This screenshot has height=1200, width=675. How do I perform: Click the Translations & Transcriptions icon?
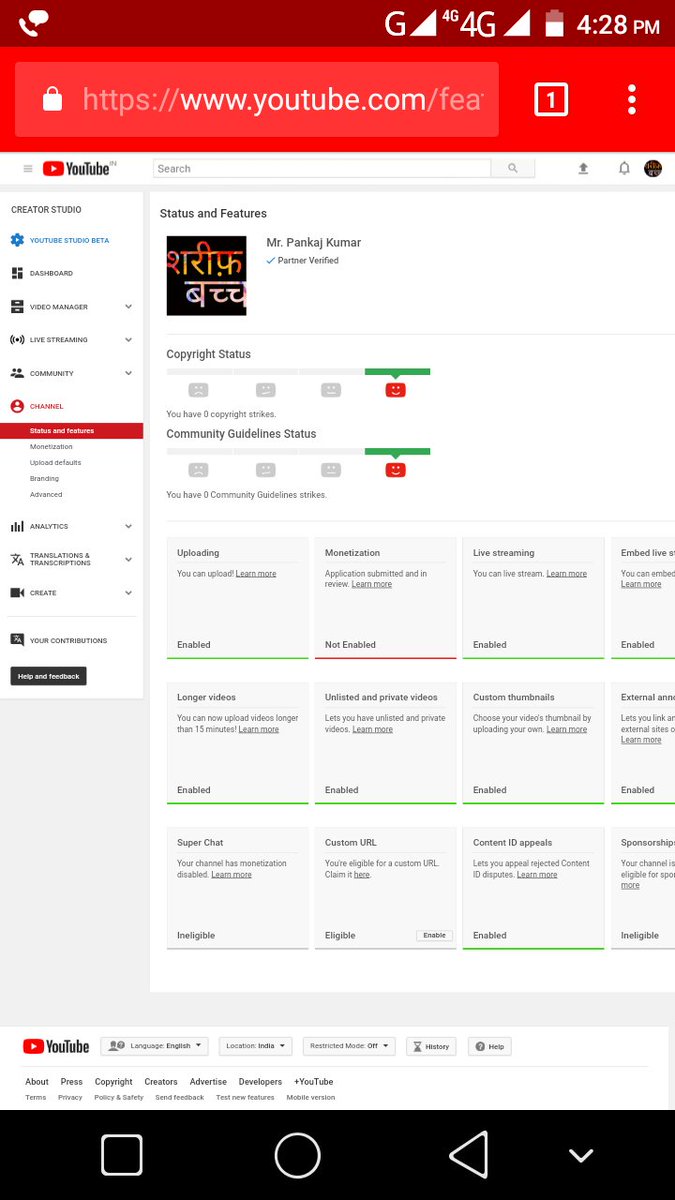[17, 559]
